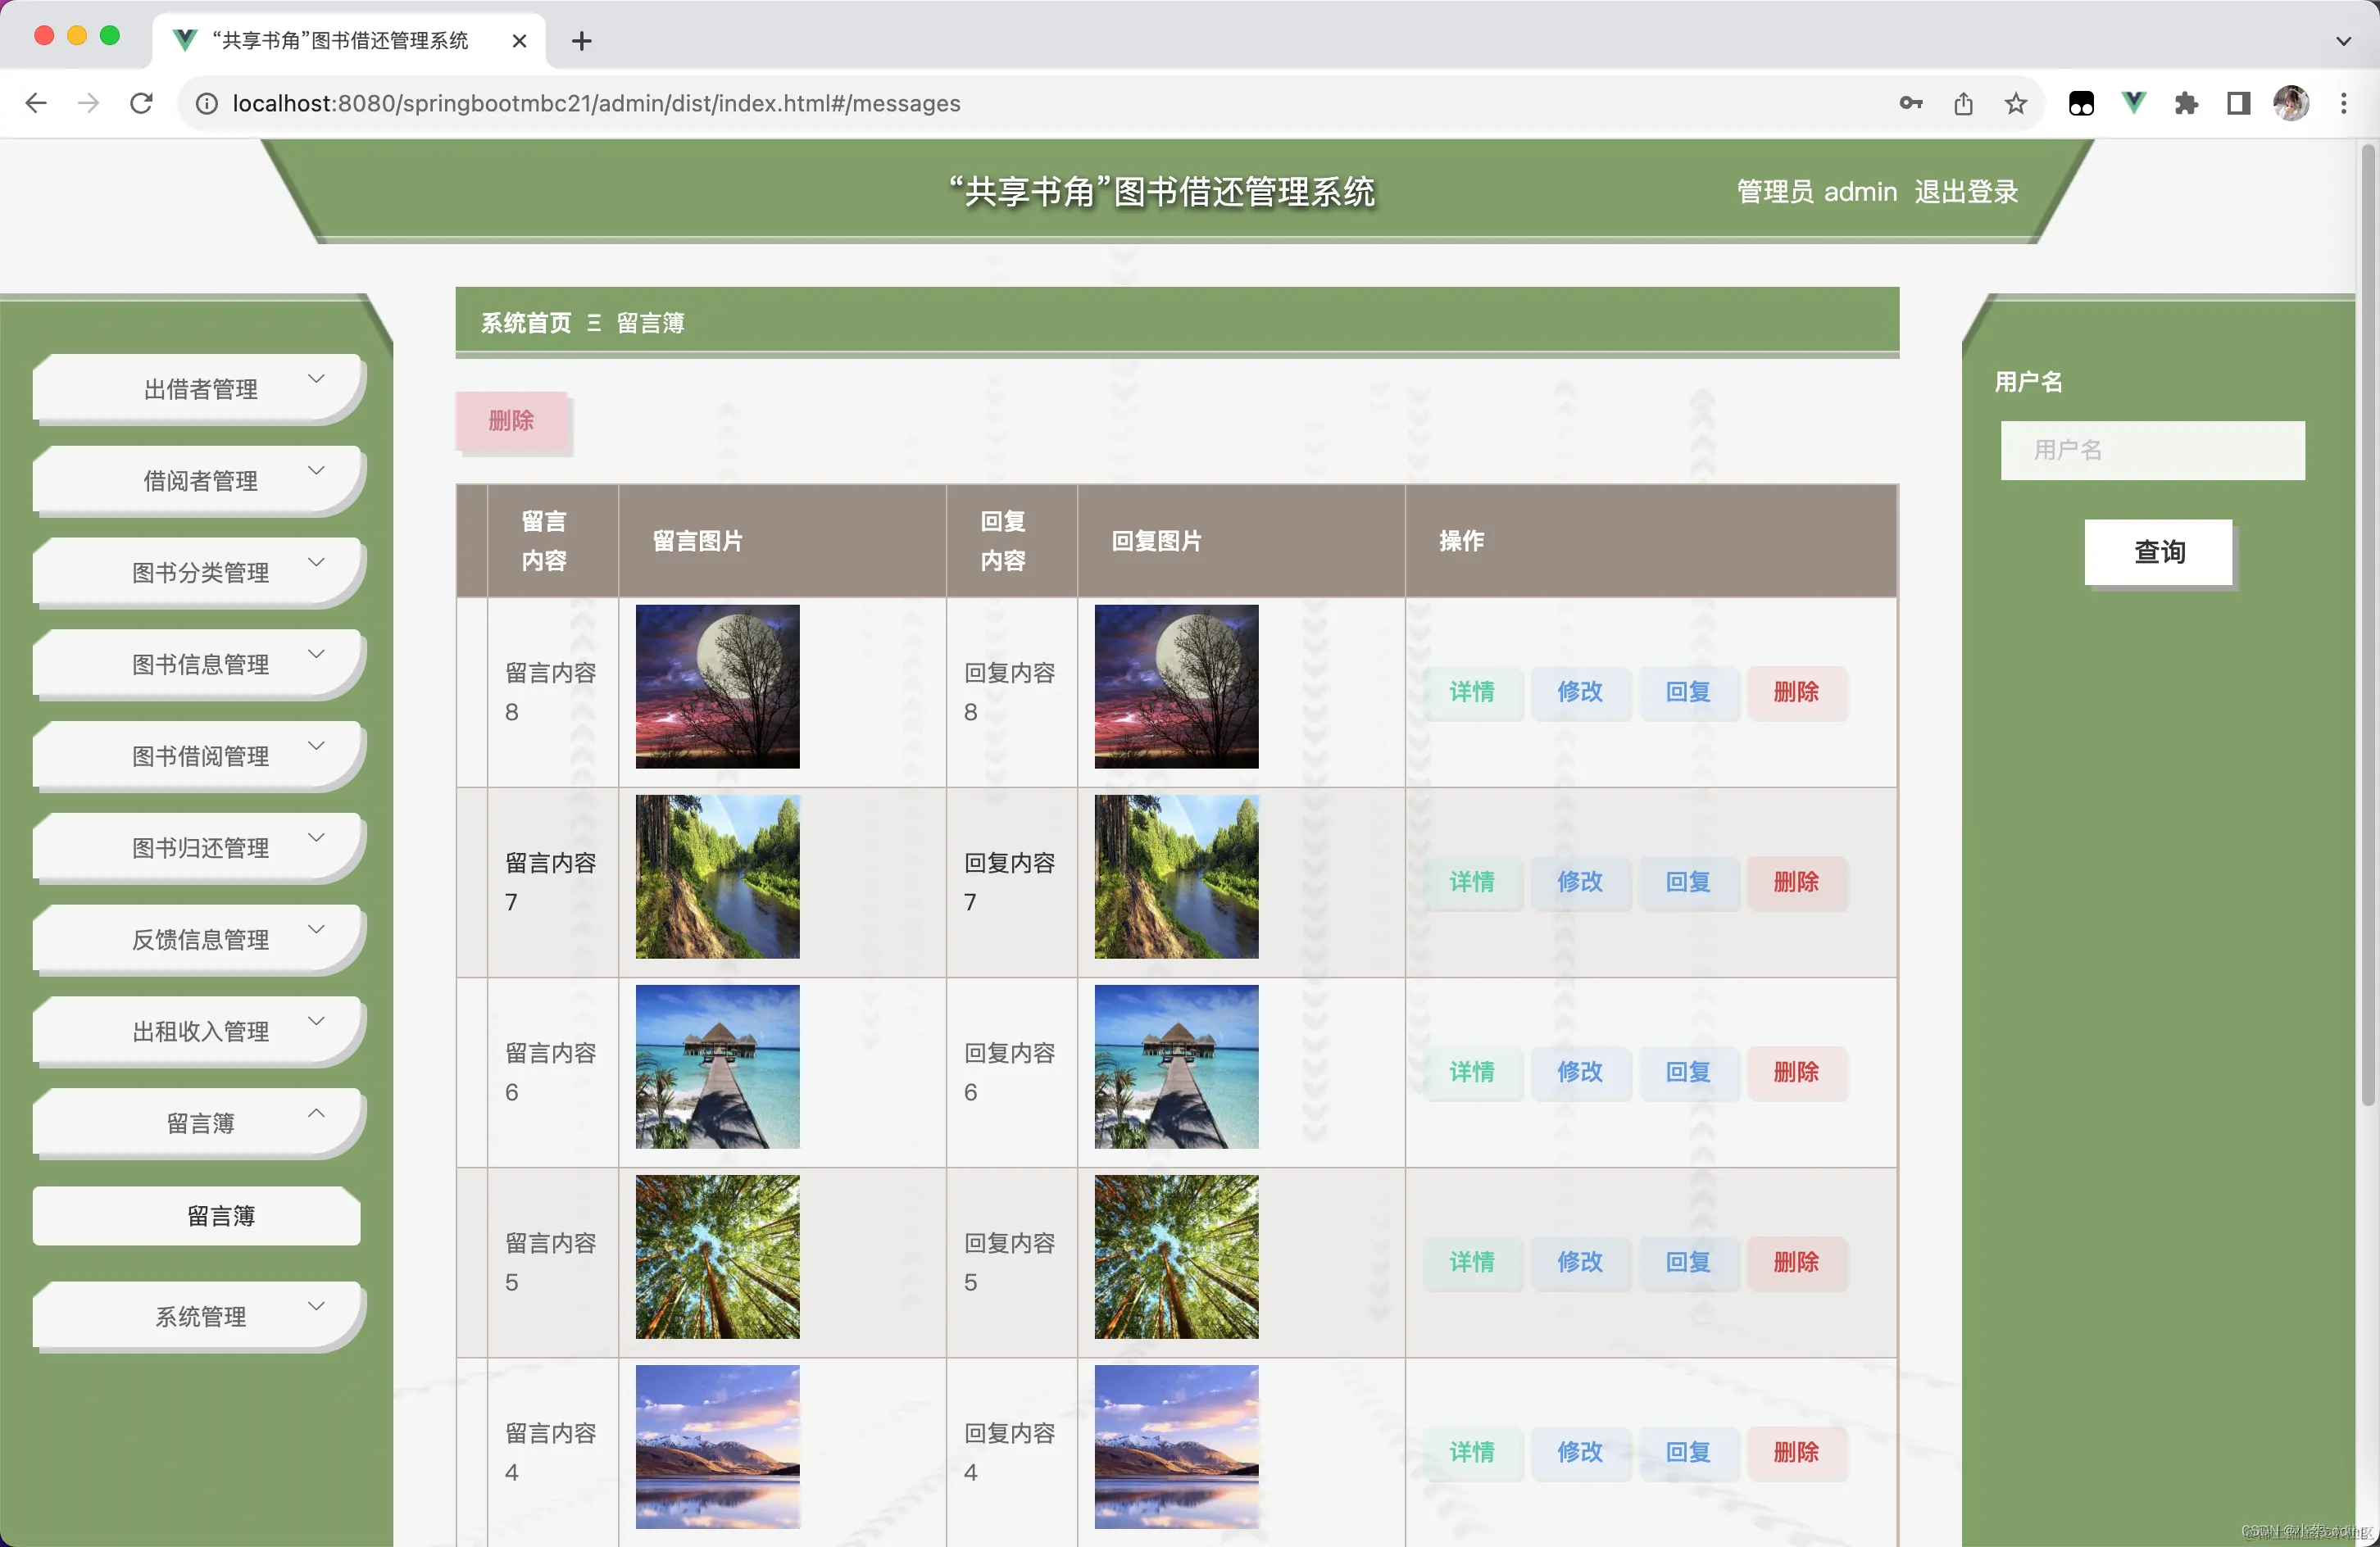
Task: Click the Vue devtools icon in browser toolbar
Action: click(2133, 103)
